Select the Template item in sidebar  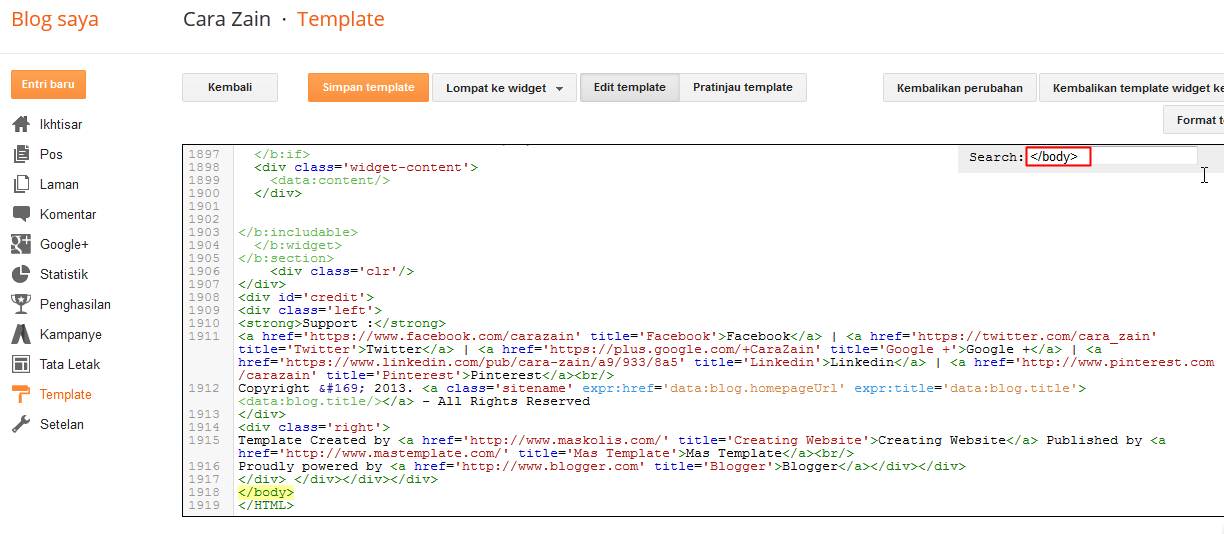tap(65, 394)
